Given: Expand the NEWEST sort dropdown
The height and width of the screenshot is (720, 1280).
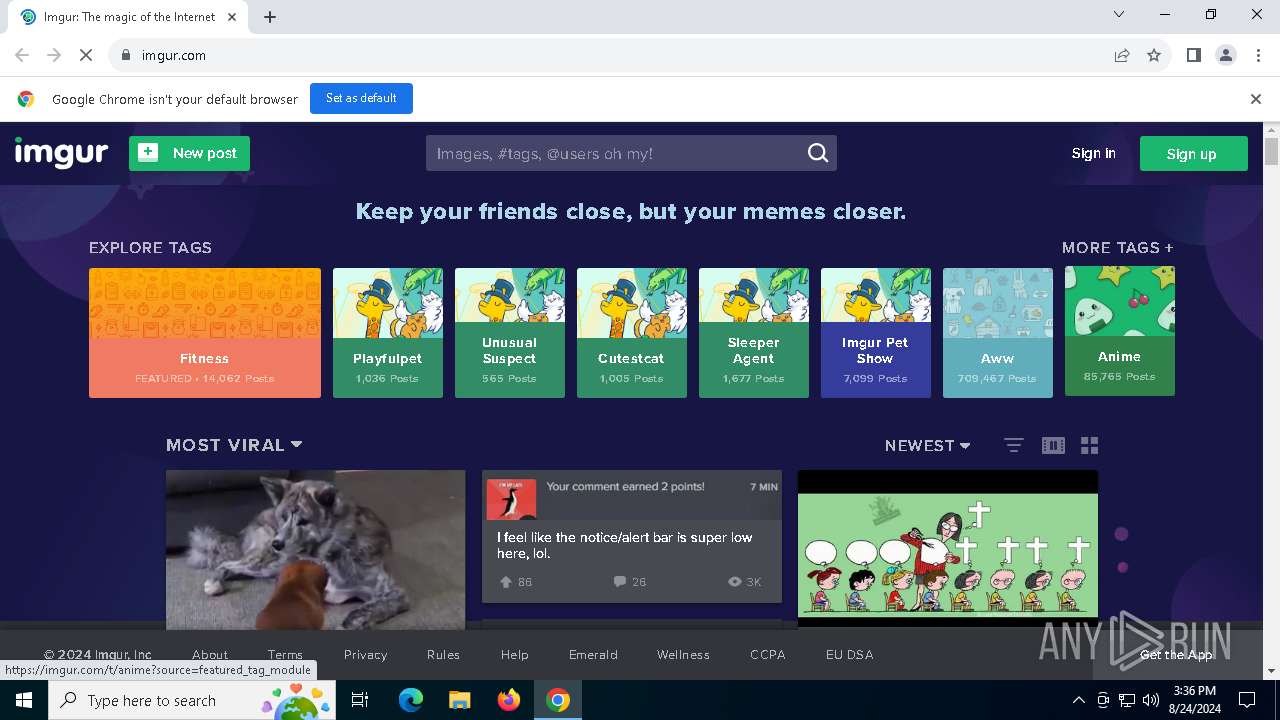Looking at the screenshot, I should pyautogui.click(x=927, y=446).
